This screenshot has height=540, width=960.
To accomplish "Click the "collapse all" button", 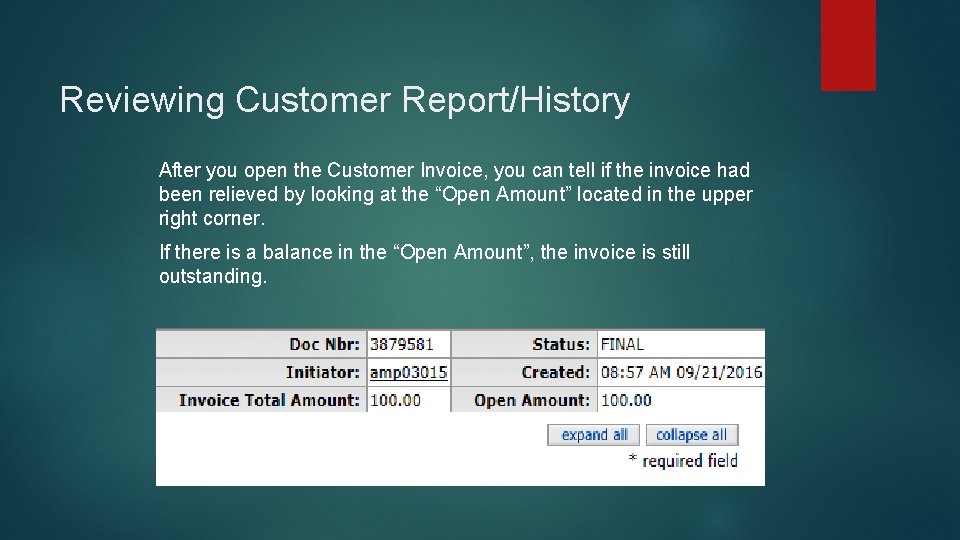I will click(692, 435).
